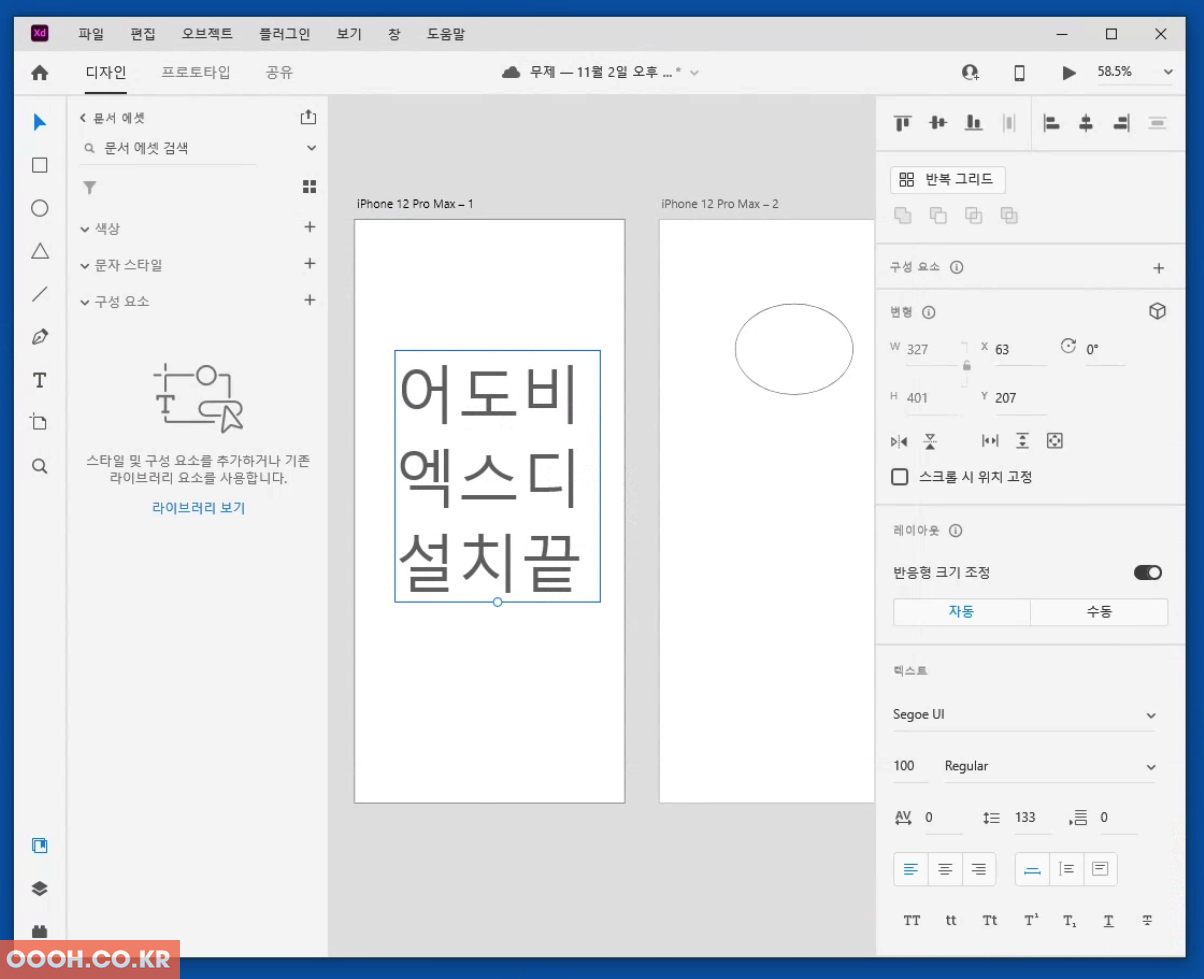The image size is (1204, 979).
Task: Add a color asset plus
Action: (310, 227)
